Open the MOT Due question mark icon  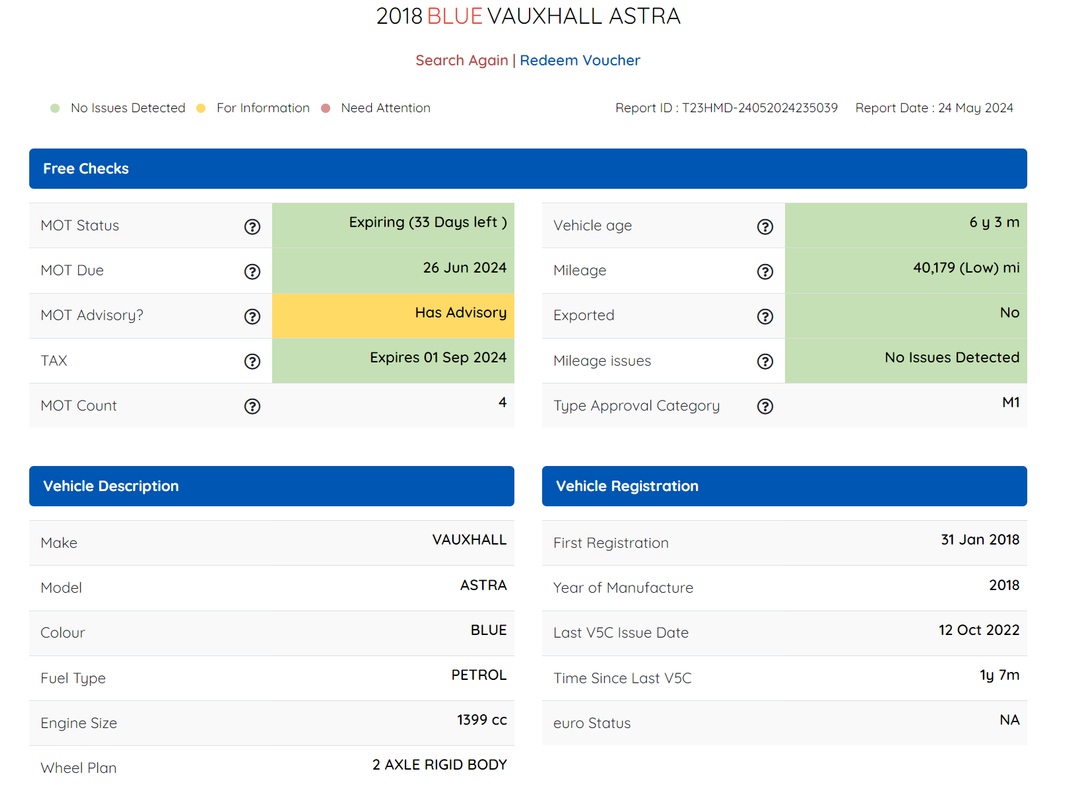tap(253, 272)
